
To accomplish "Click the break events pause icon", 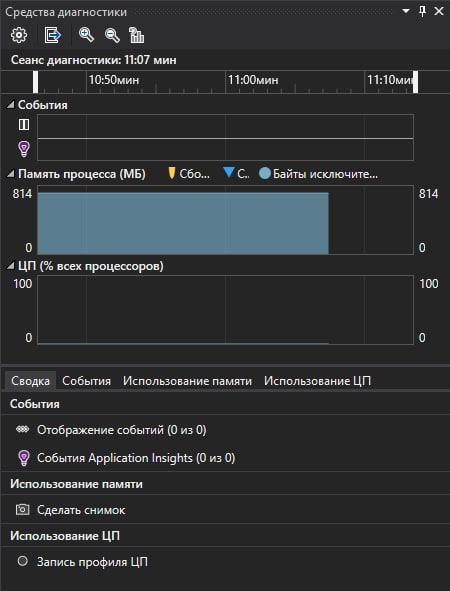I will click(x=24, y=124).
